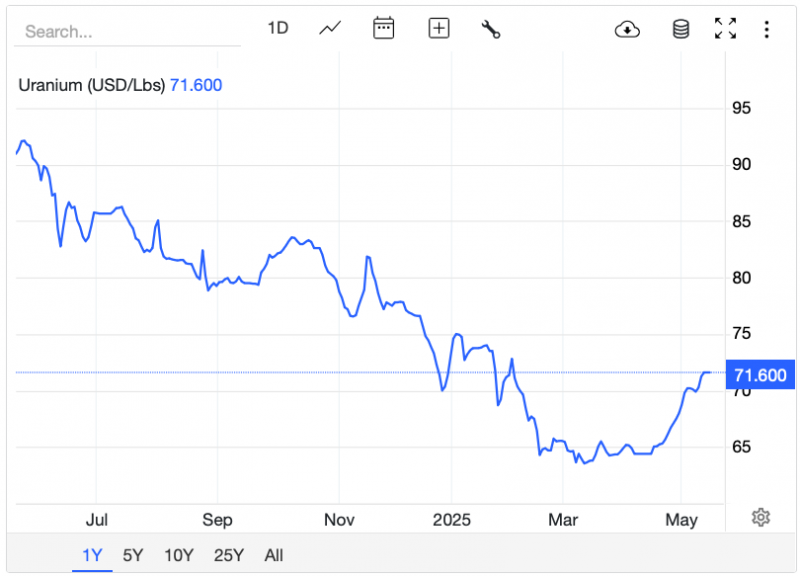Click the Search input field
Viewport: 800px width, 576px height.
125,31
